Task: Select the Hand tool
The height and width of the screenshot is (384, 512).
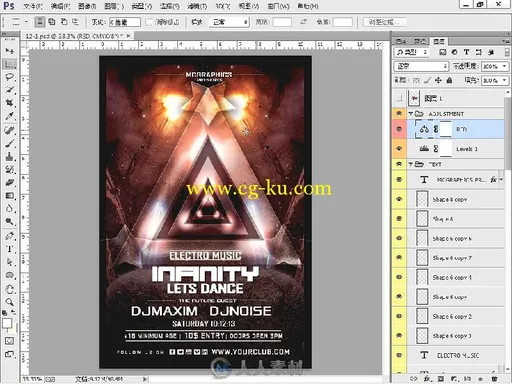Action: tap(9, 289)
